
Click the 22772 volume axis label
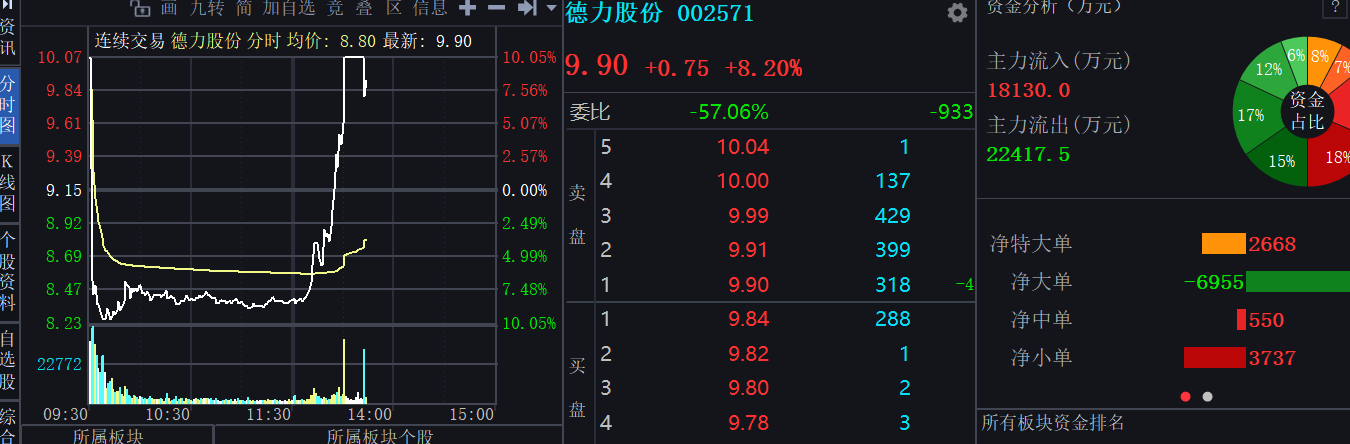[59, 364]
